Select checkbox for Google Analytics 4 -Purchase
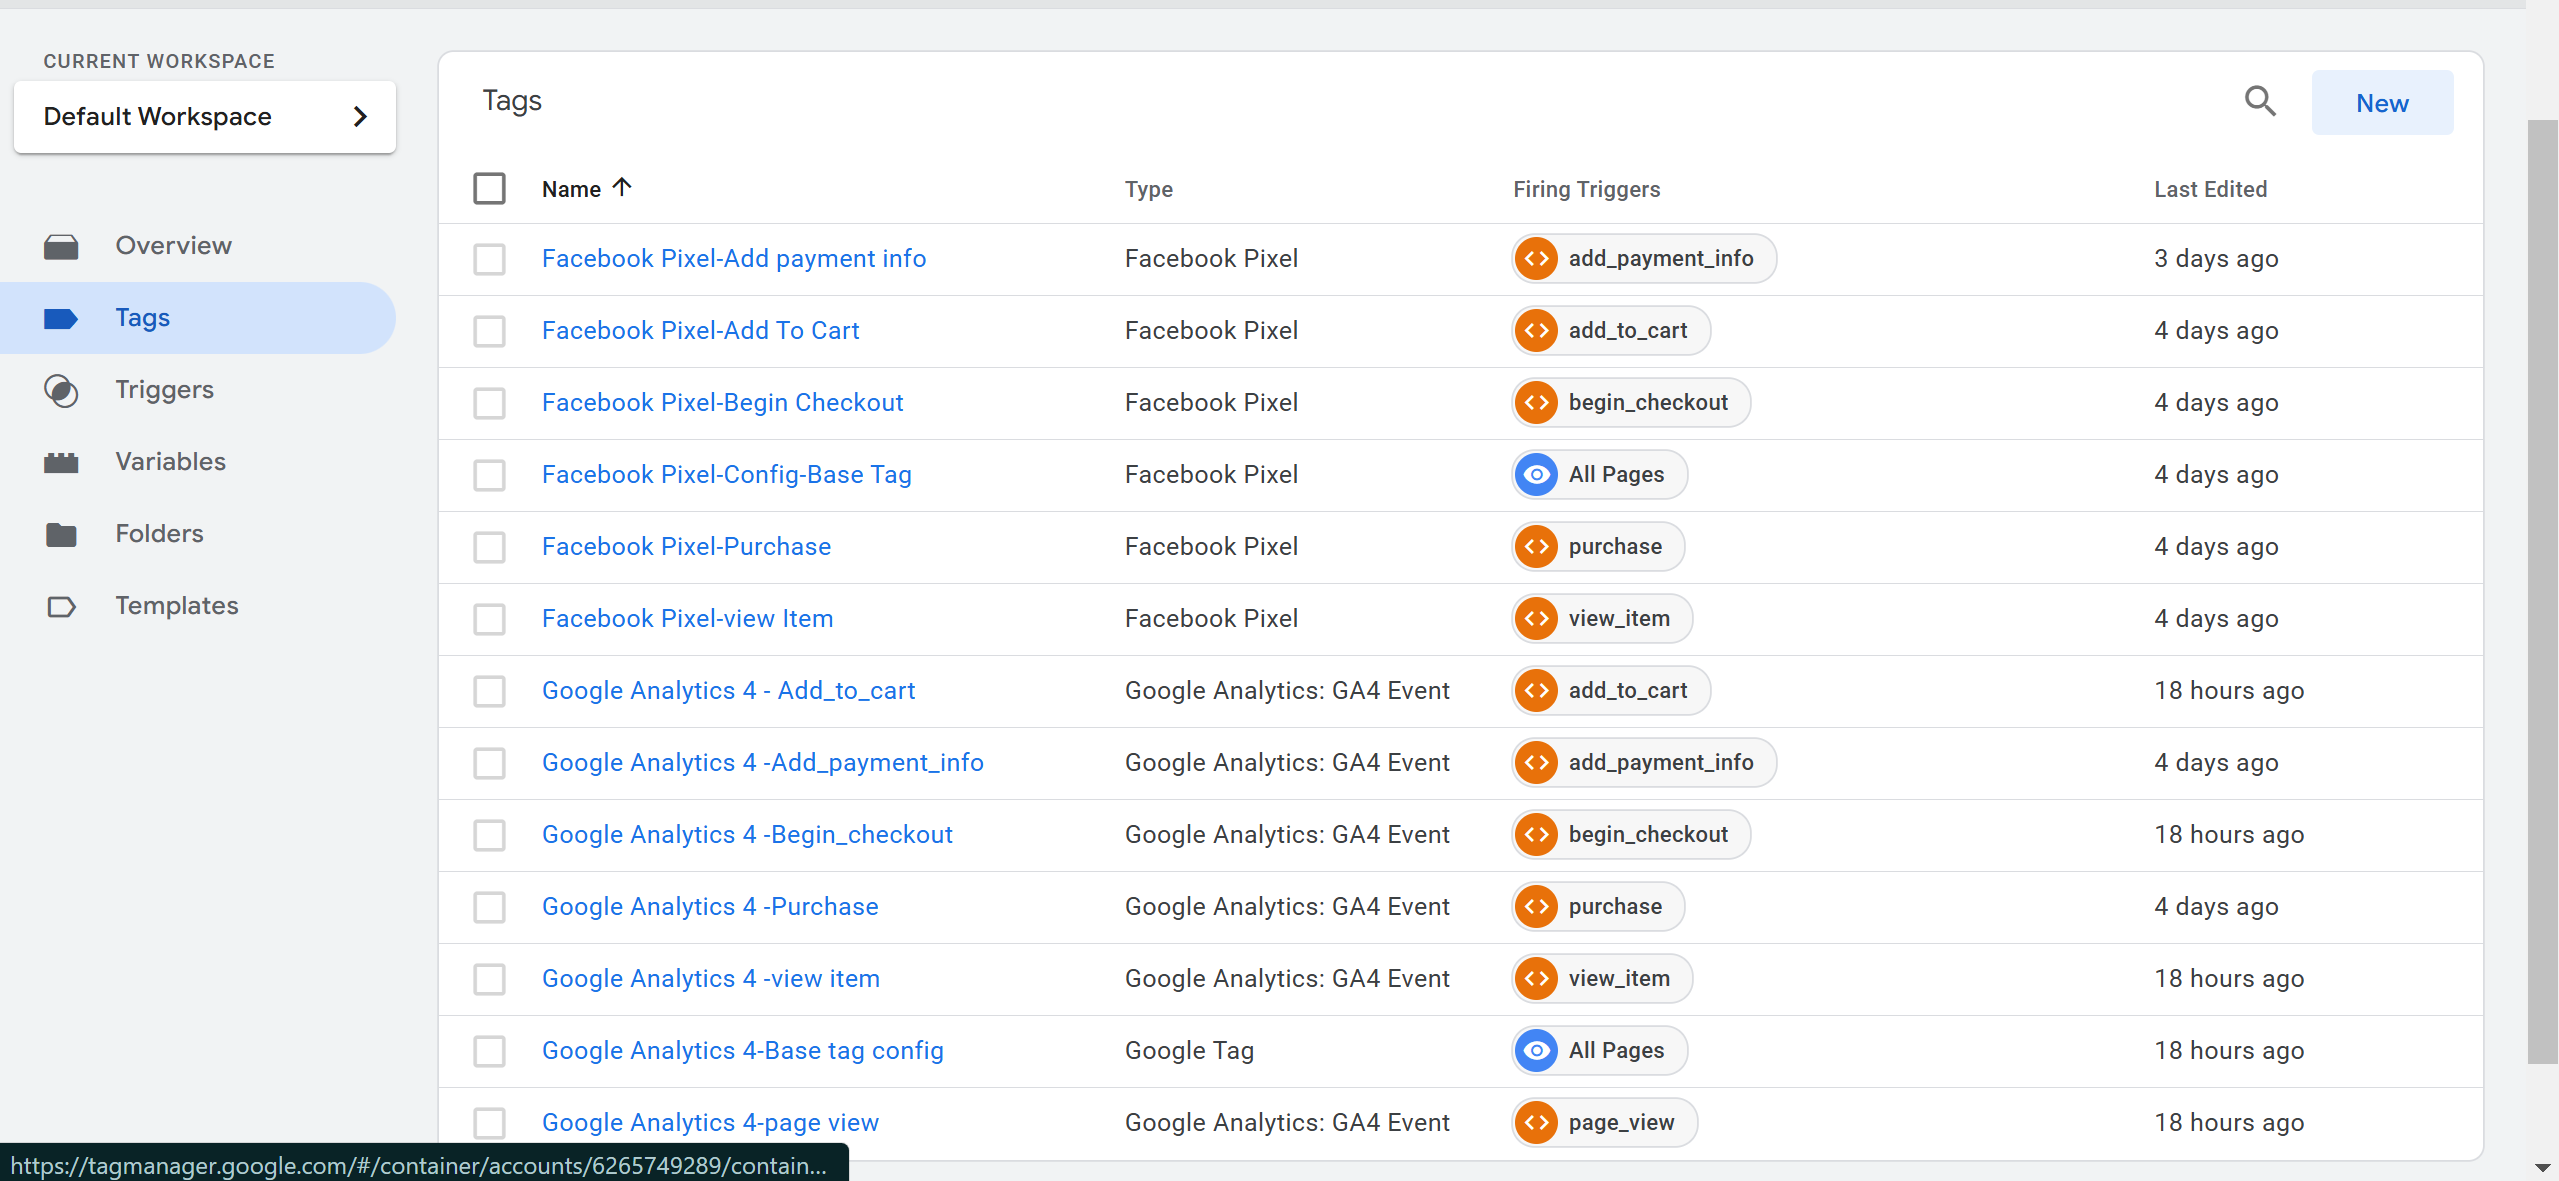Viewport: 2559px width, 1181px height. [489, 907]
